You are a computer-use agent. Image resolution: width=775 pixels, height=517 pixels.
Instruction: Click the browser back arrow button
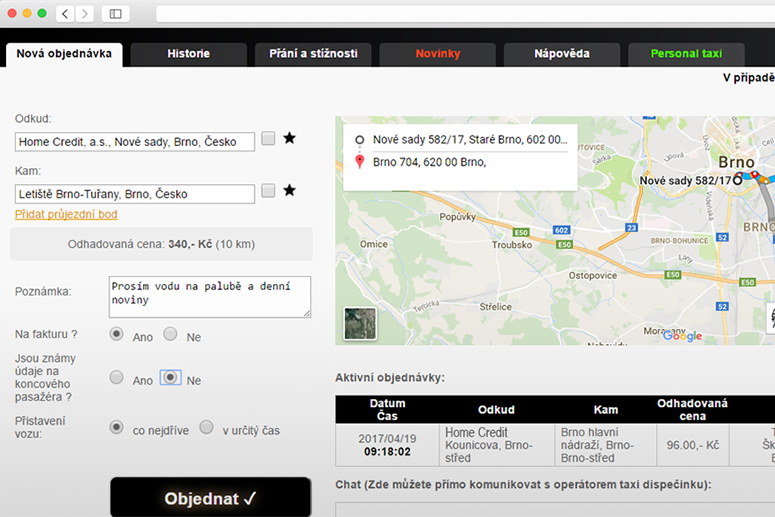(x=64, y=13)
